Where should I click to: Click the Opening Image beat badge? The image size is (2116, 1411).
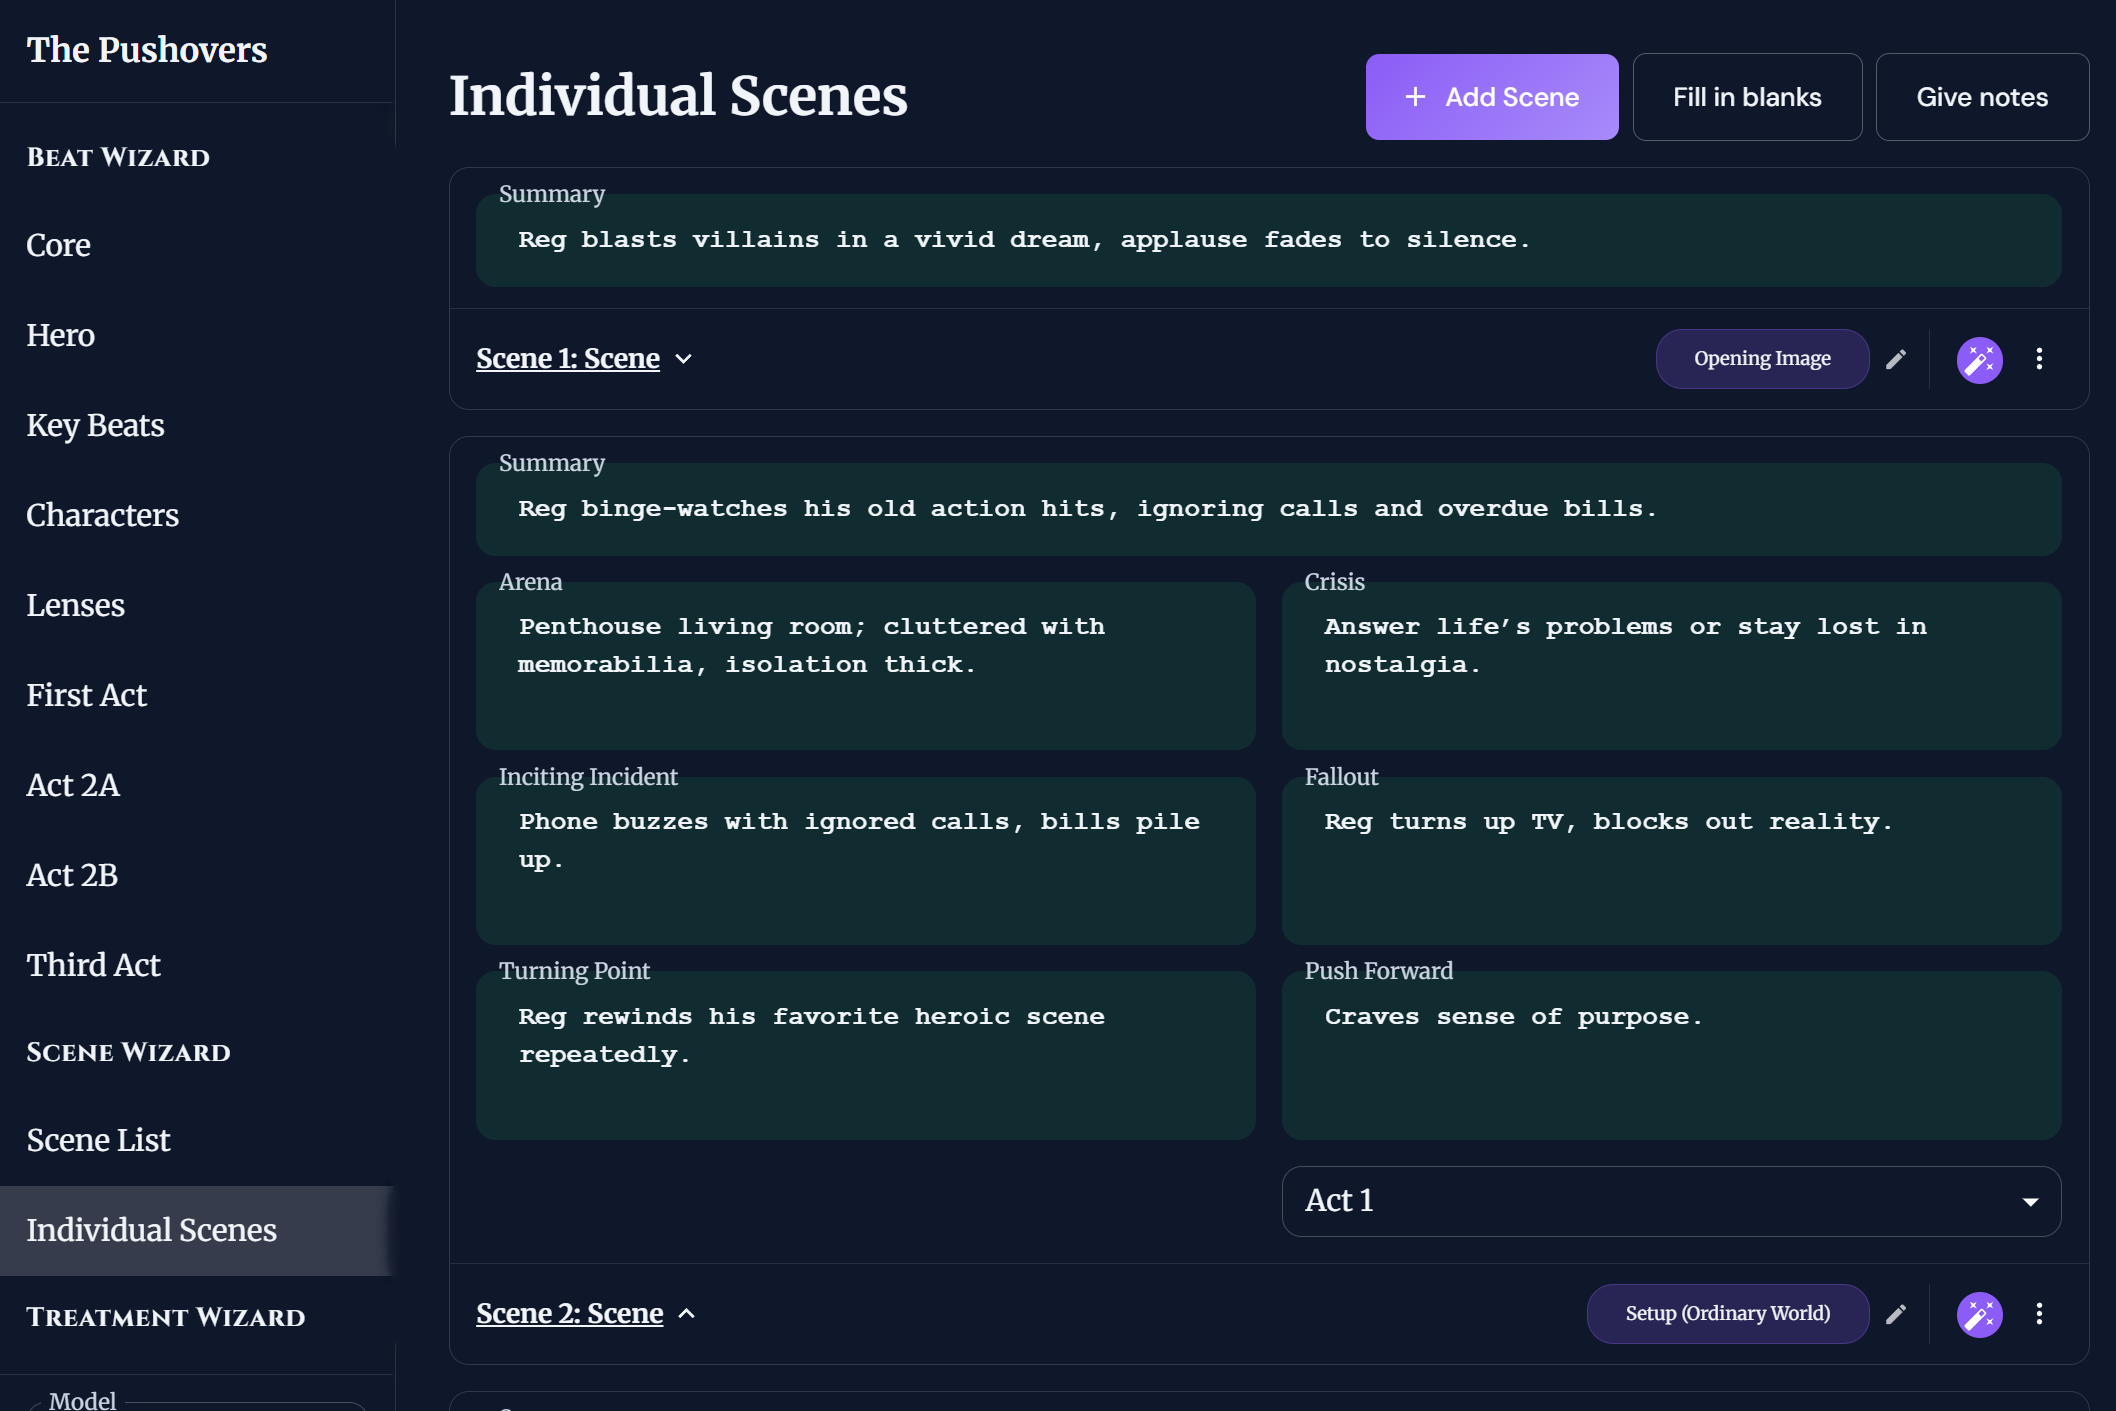click(1762, 358)
